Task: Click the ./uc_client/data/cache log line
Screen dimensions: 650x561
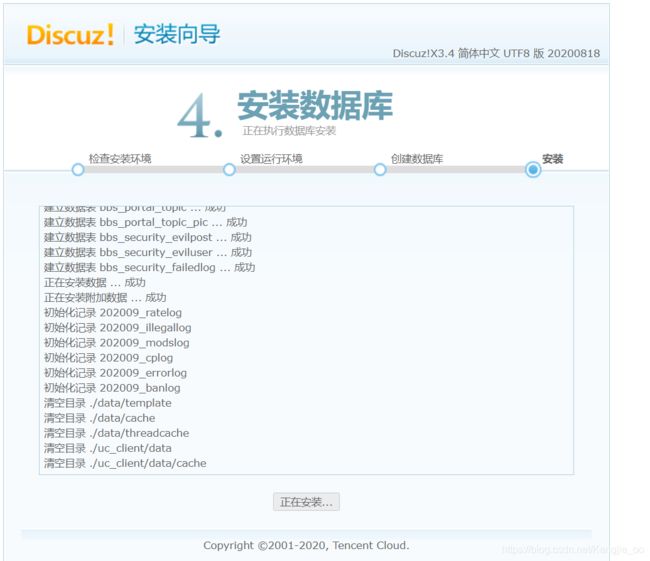Action: click(125, 463)
